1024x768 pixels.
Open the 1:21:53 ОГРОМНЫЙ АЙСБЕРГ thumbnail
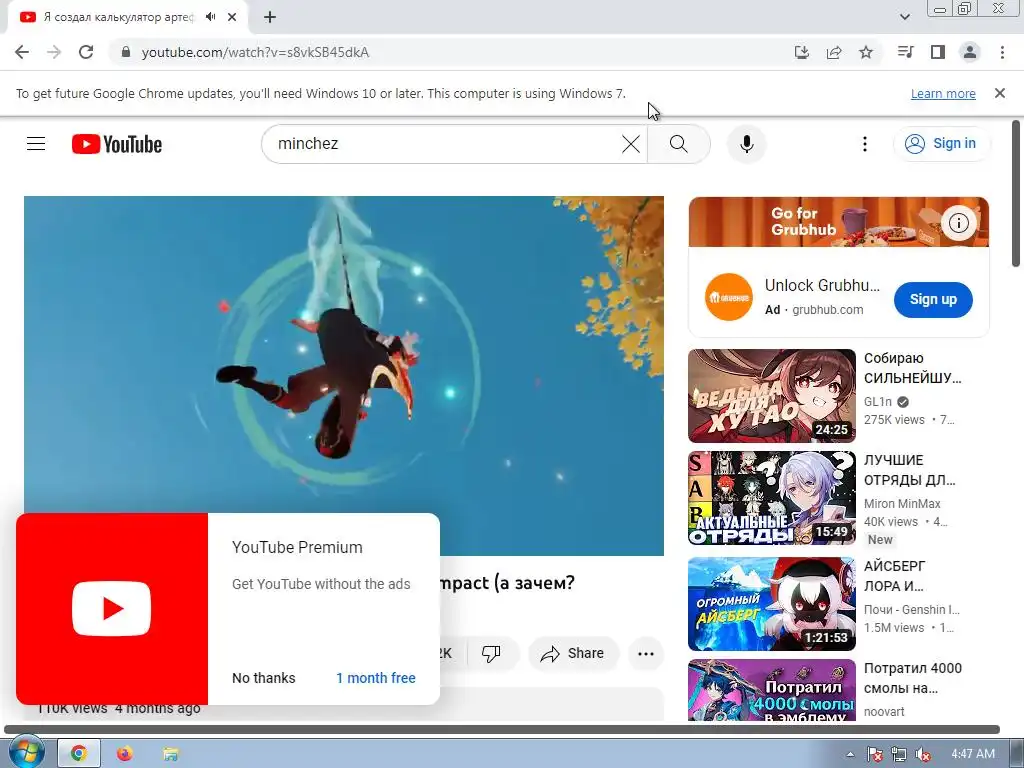[771, 603]
